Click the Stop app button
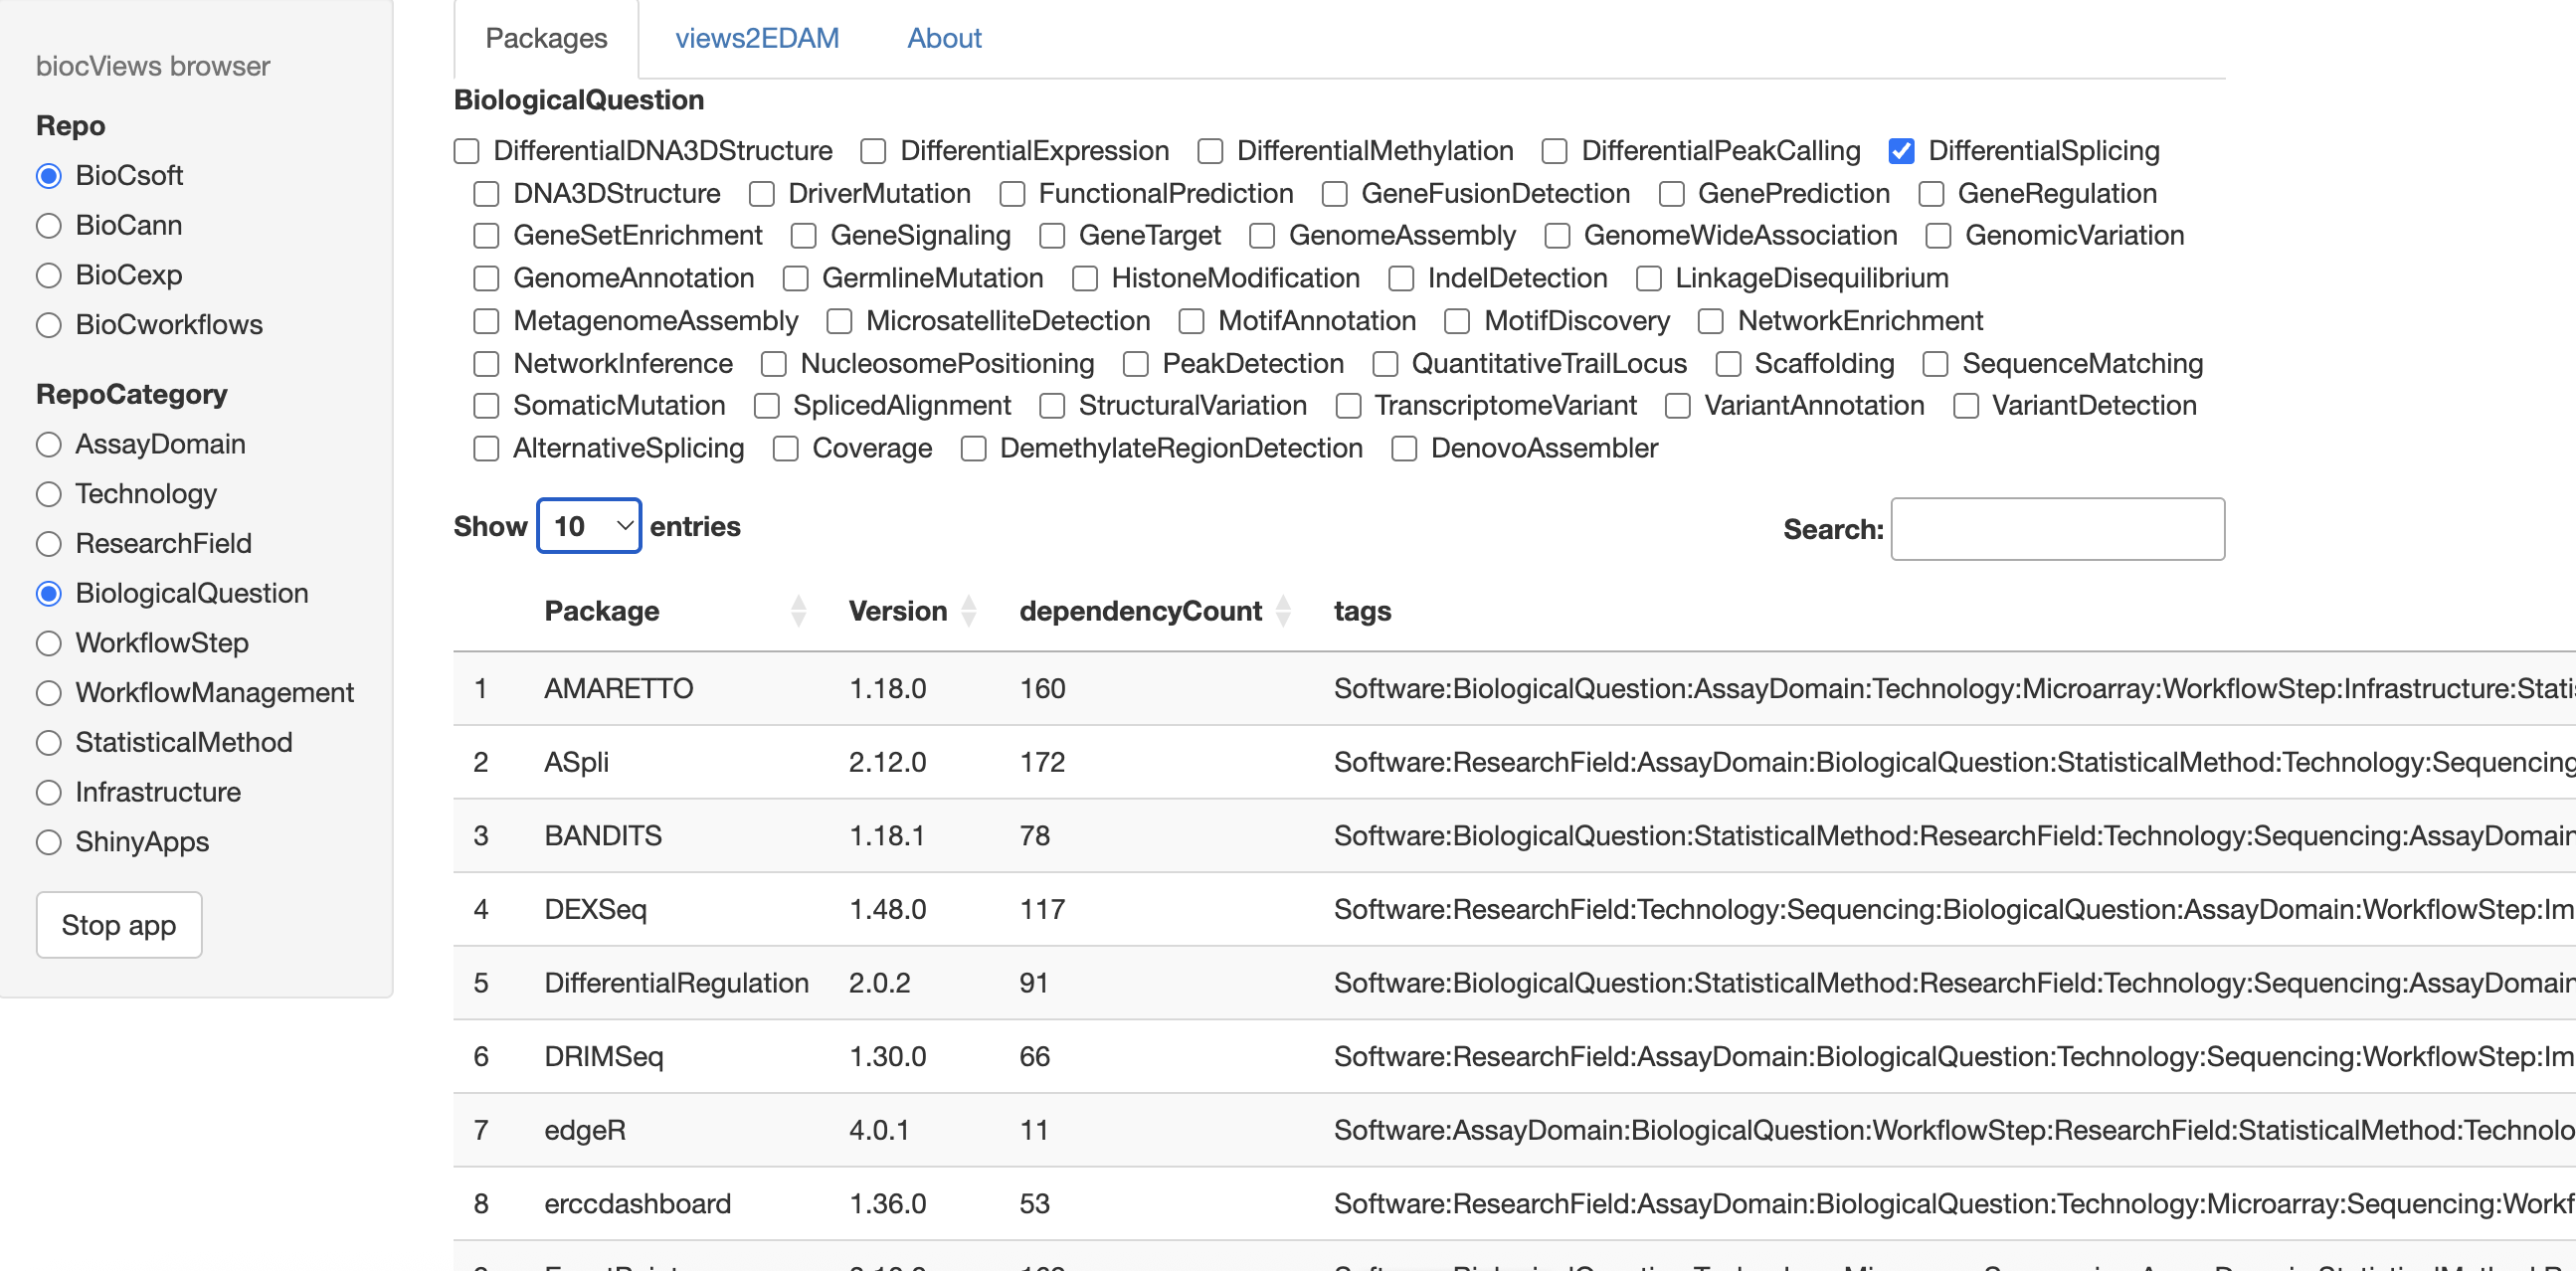The height and width of the screenshot is (1271, 2576). coord(119,925)
